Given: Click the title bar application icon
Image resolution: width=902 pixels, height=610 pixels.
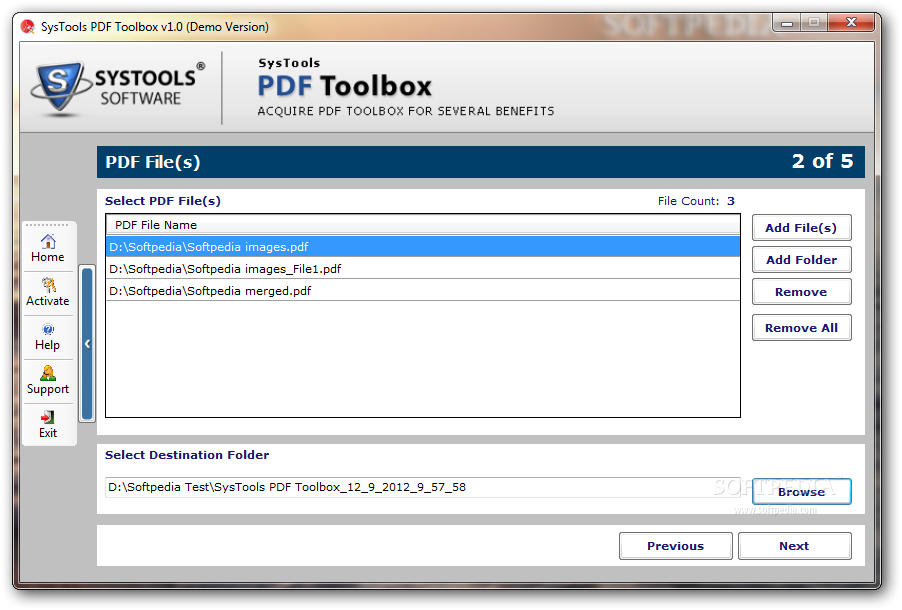Looking at the screenshot, I should click(x=27, y=26).
